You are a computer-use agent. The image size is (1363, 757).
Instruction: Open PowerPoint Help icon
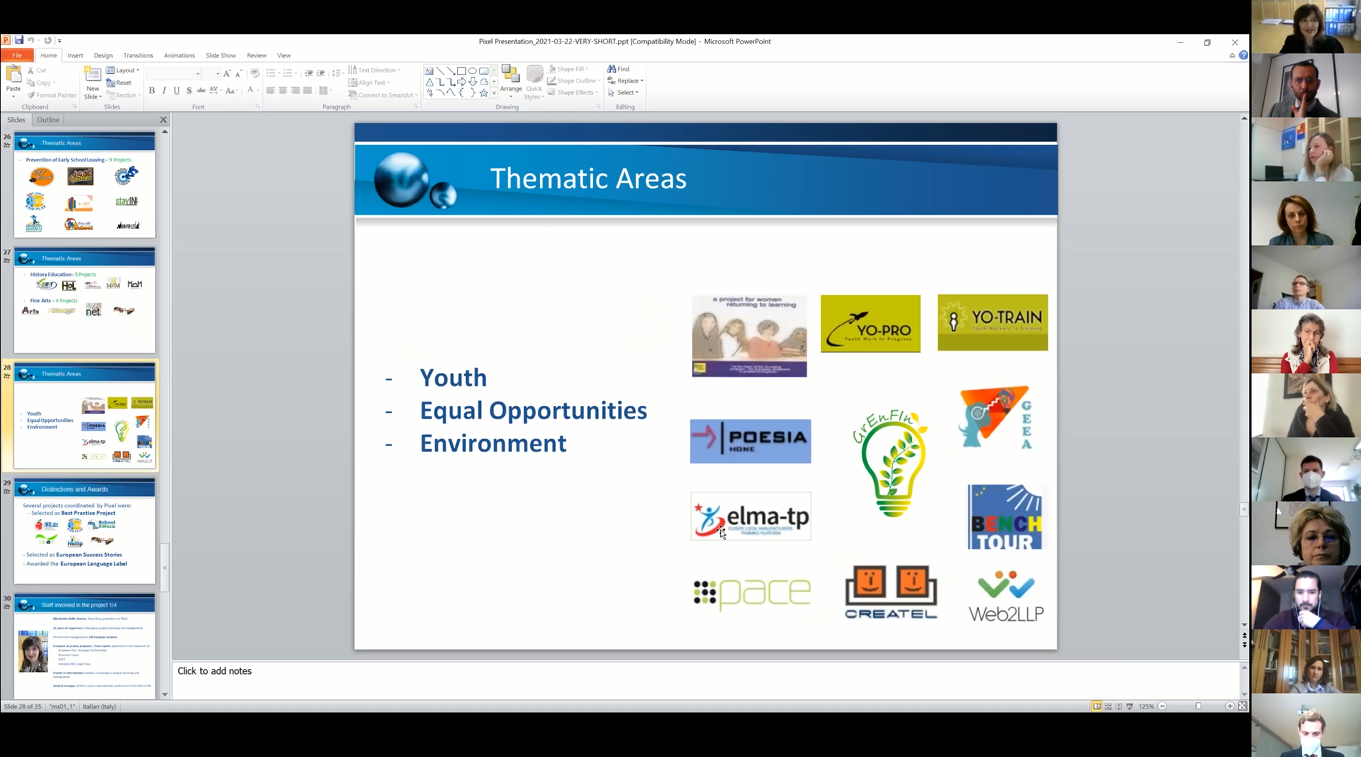coord(1243,55)
